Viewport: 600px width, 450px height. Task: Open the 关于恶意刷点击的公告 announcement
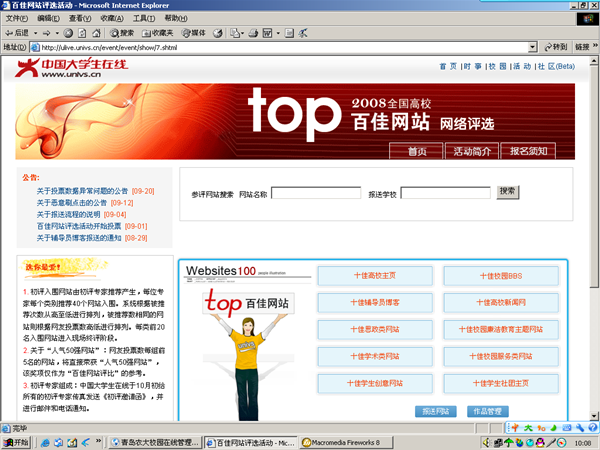(72, 203)
